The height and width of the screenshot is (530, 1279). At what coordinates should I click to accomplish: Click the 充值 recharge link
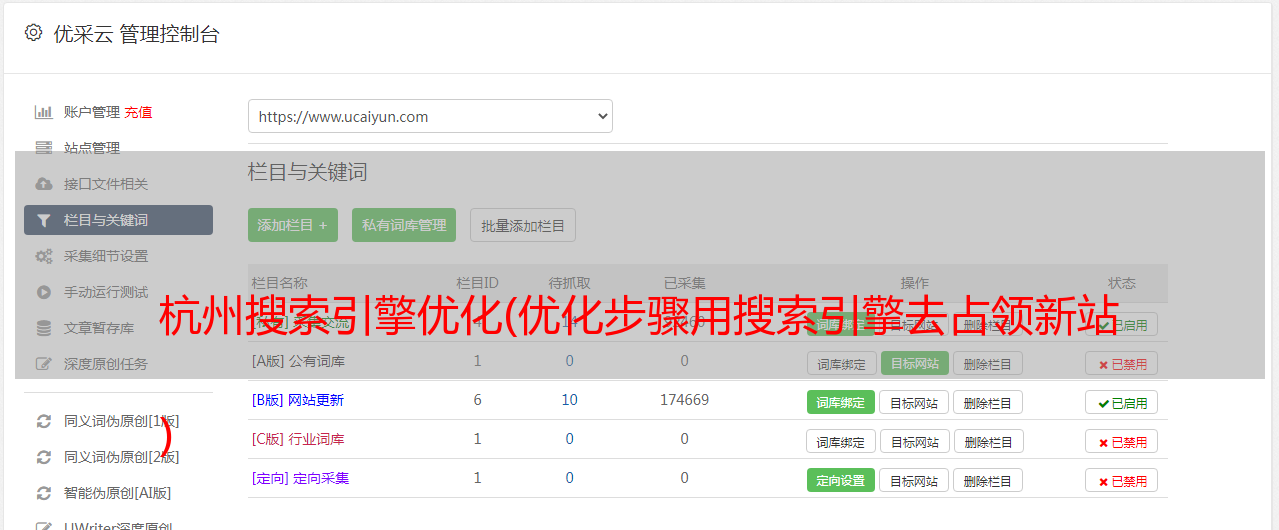click(x=139, y=112)
